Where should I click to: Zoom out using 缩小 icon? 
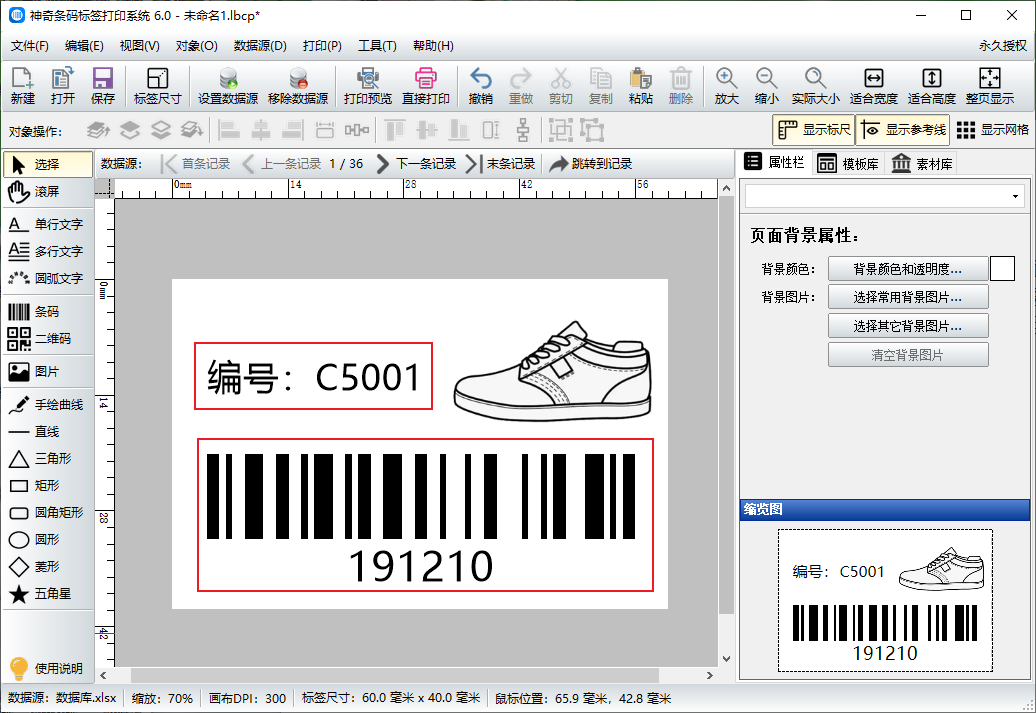click(766, 86)
